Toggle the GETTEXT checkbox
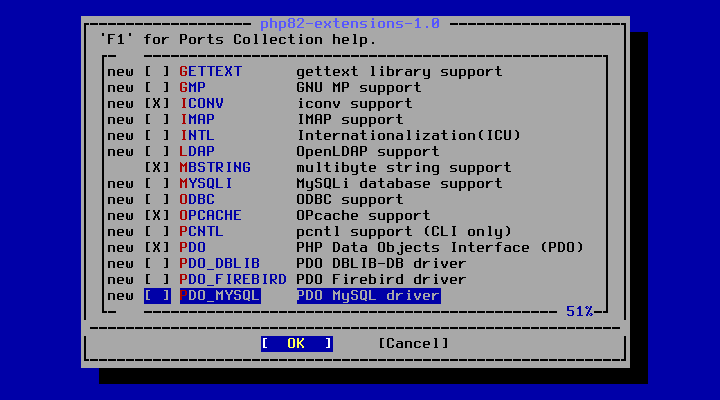Screen dimensions: 720x400 click(x=157, y=72)
